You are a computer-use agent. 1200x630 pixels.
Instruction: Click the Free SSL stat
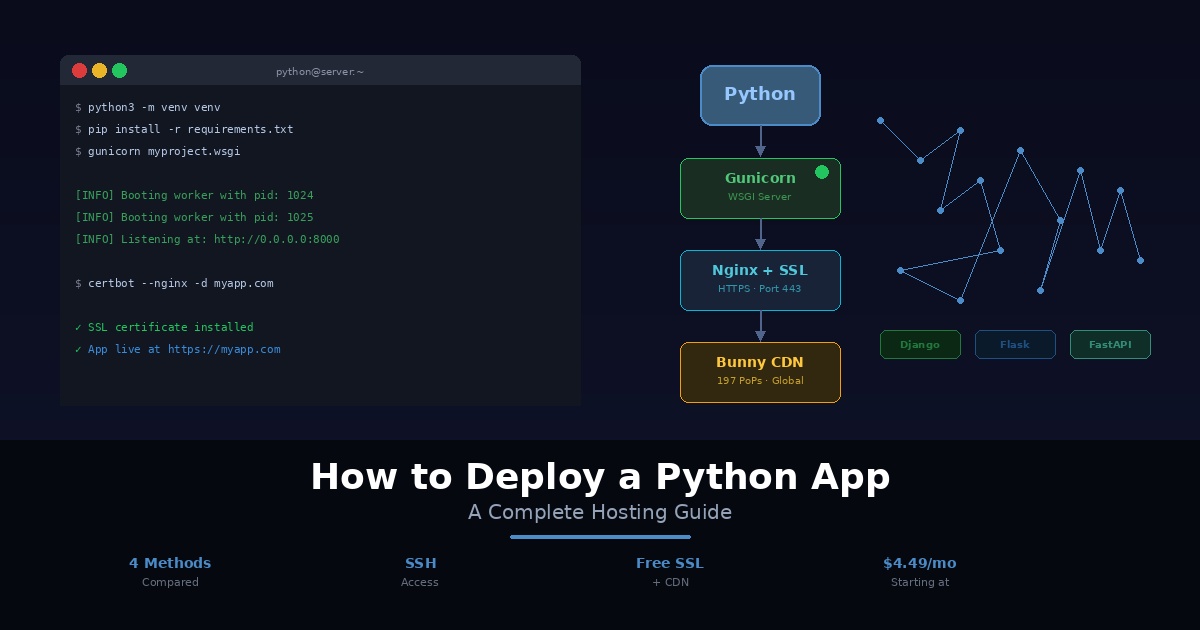coord(670,571)
